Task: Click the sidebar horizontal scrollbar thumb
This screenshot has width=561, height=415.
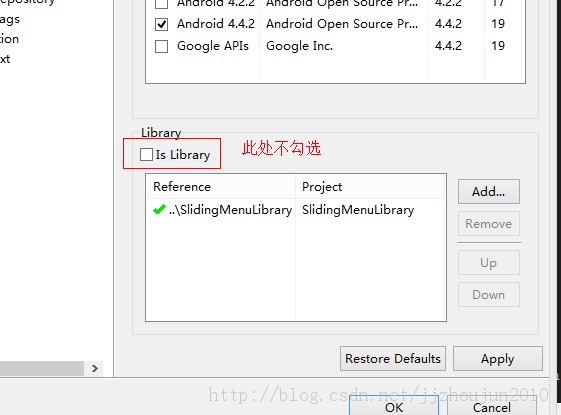Action: coord(42,368)
